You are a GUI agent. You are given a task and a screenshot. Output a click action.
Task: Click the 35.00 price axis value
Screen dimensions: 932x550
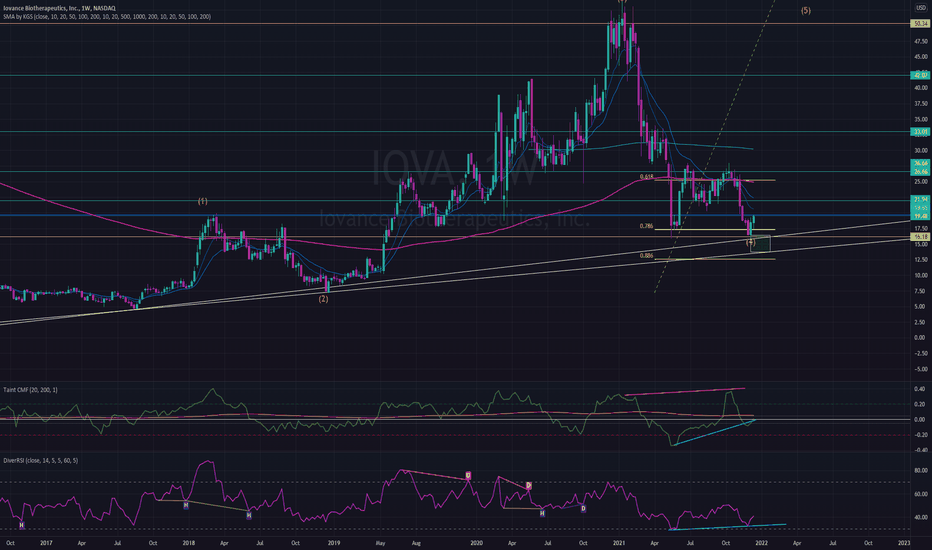coord(921,120)
